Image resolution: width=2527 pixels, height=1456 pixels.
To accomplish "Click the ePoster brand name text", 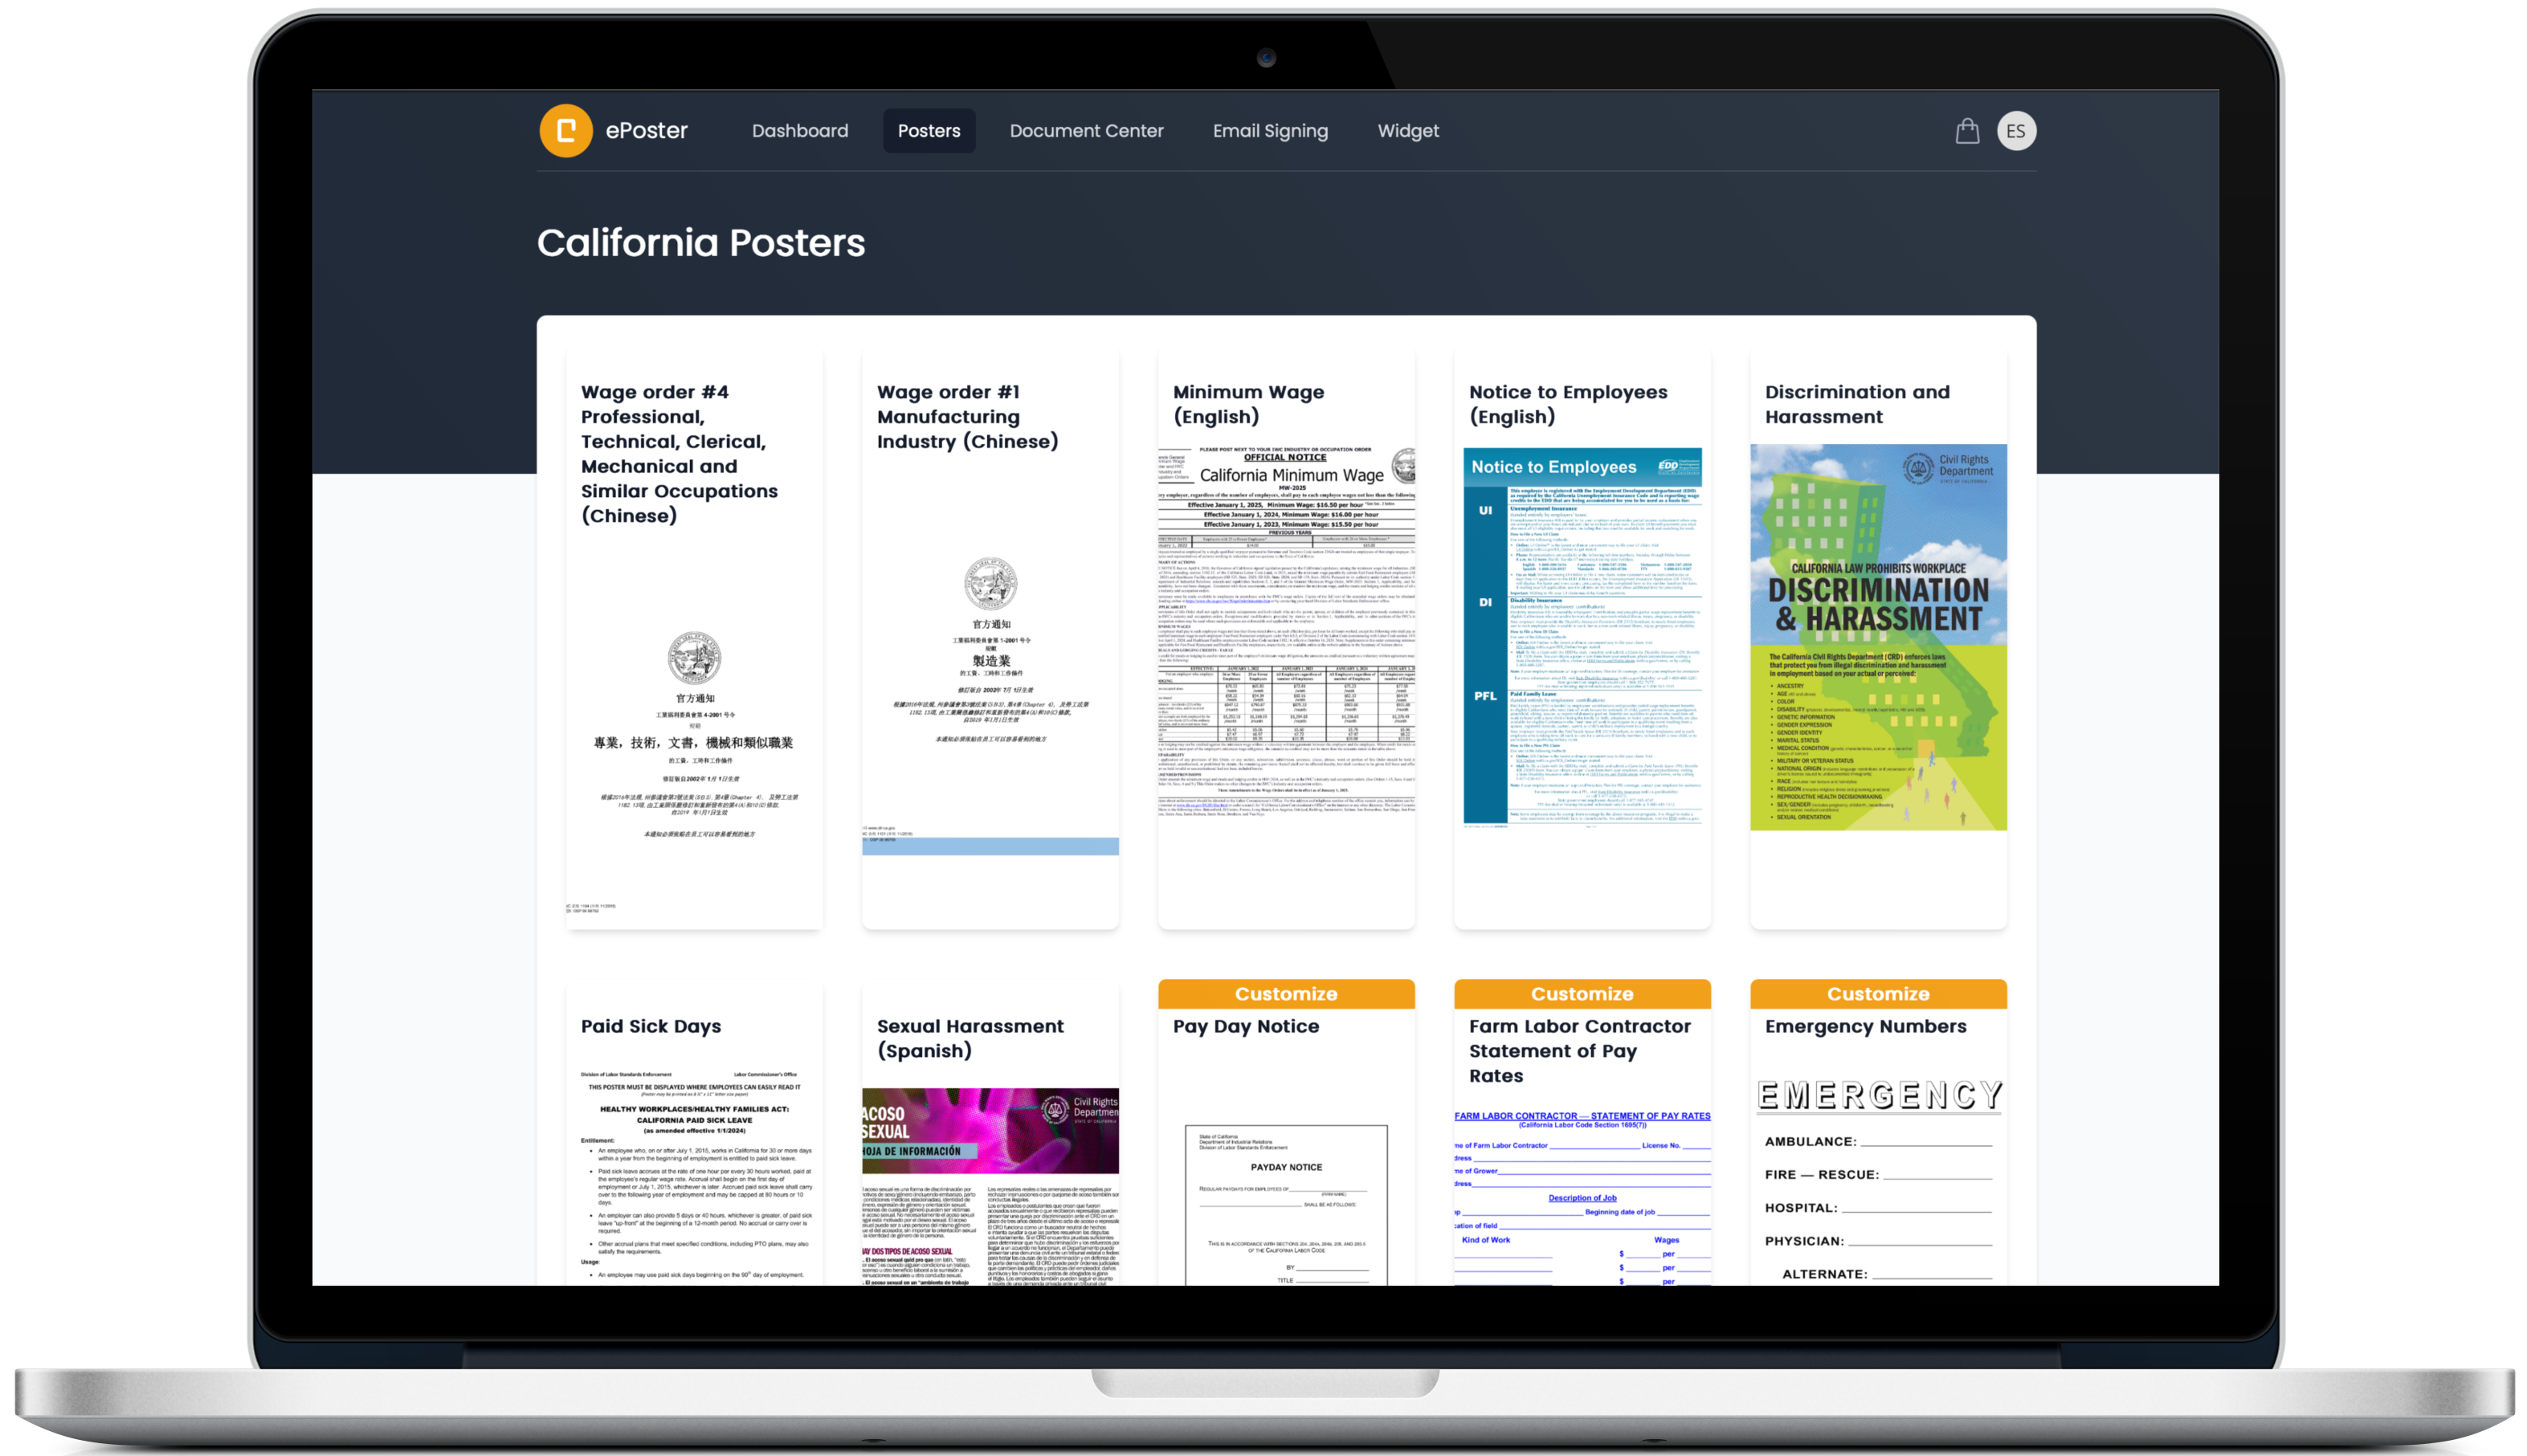I will 646,131.
